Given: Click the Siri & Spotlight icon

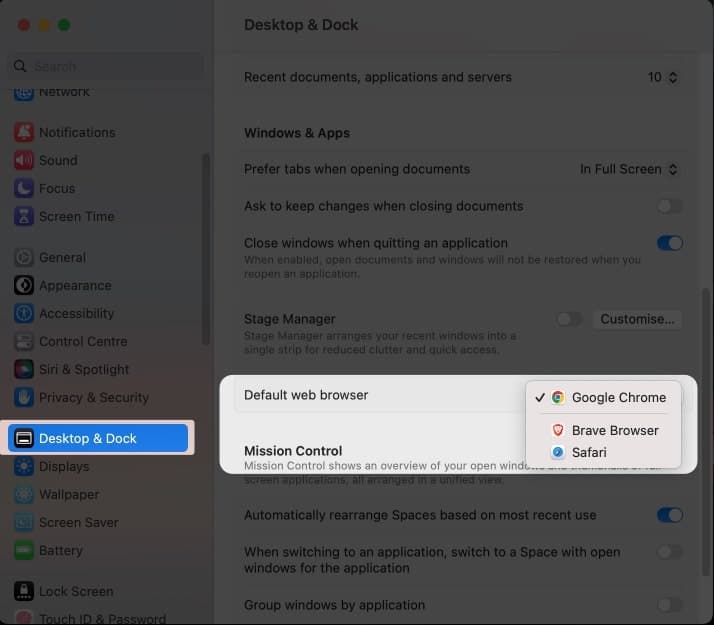Looking at the screenshot, I should click(24, 369).
